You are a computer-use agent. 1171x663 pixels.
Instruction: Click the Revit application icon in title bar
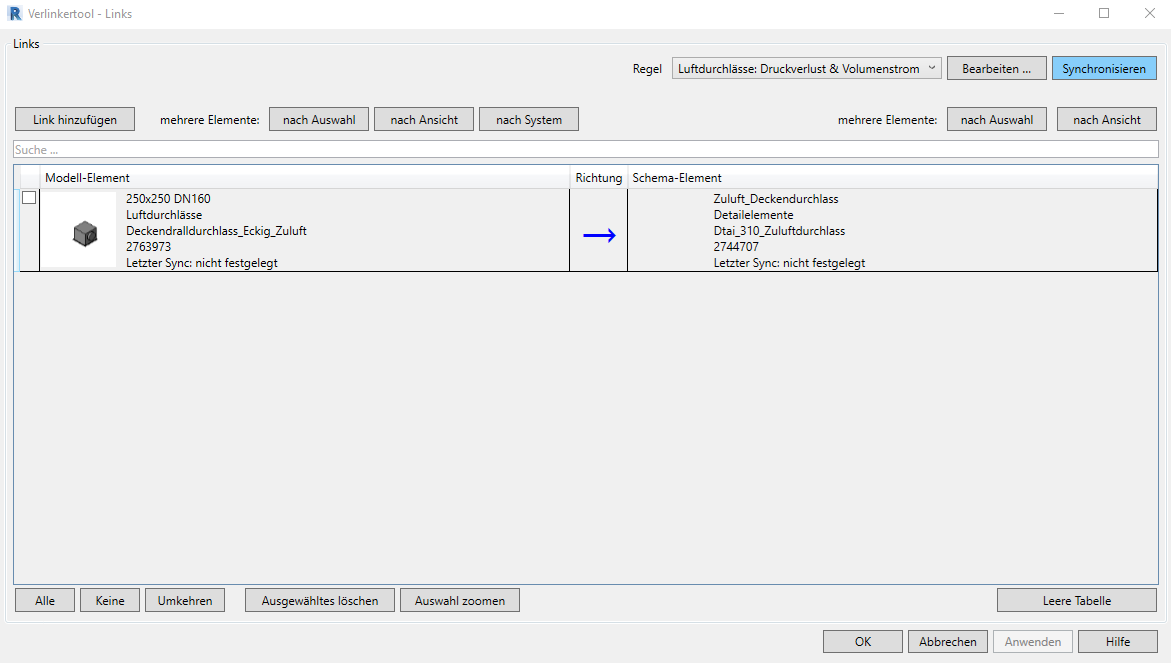(x=14, y=14)
